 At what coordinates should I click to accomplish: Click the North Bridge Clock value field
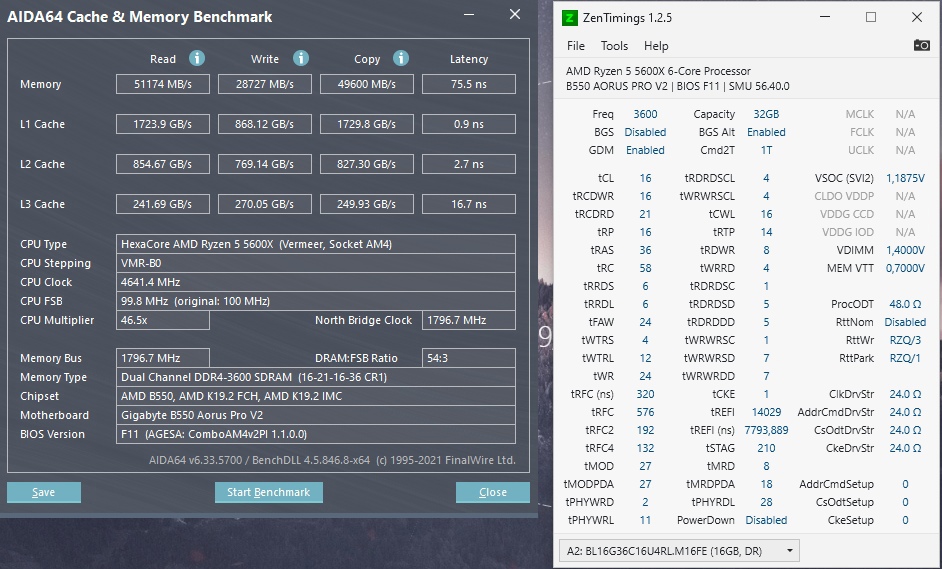pos(469,320)
